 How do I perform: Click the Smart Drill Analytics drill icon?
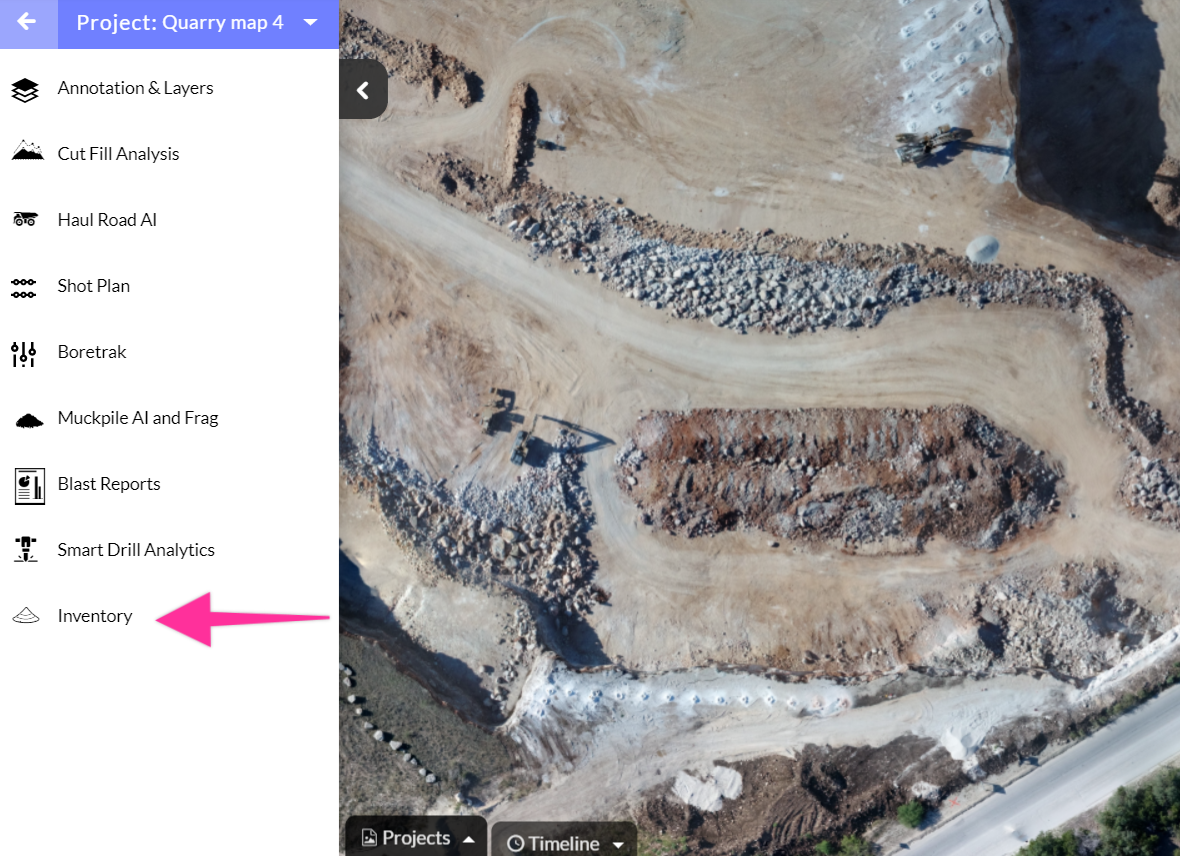26,549
